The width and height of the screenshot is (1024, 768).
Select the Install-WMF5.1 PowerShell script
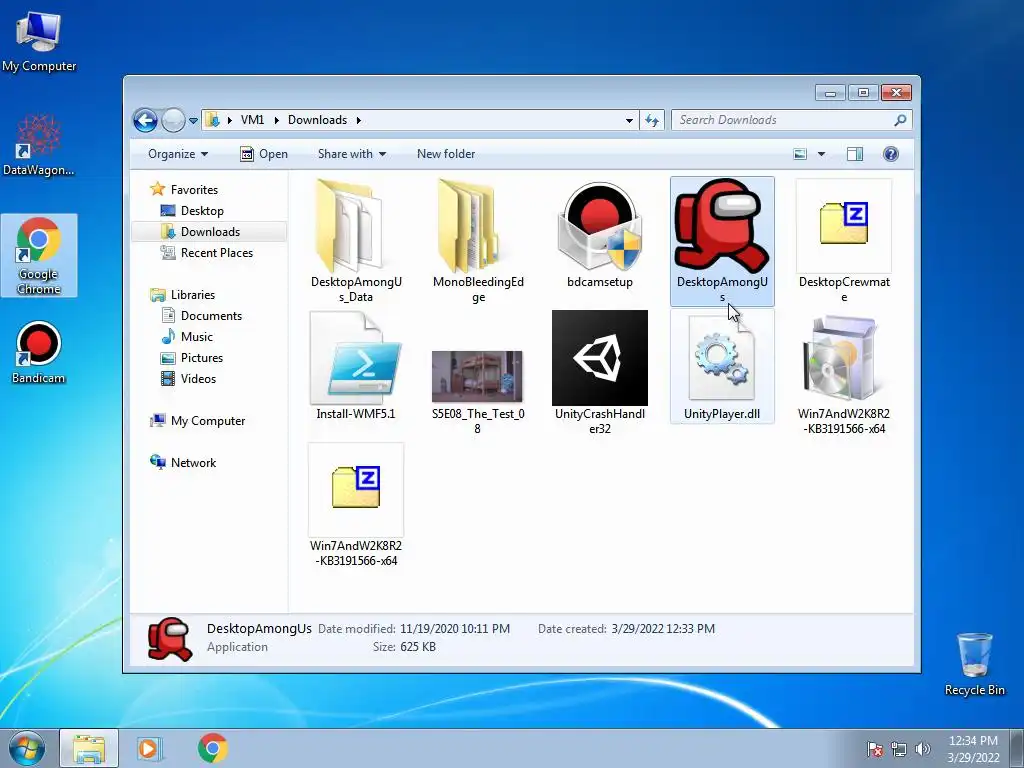coord(356,366)
